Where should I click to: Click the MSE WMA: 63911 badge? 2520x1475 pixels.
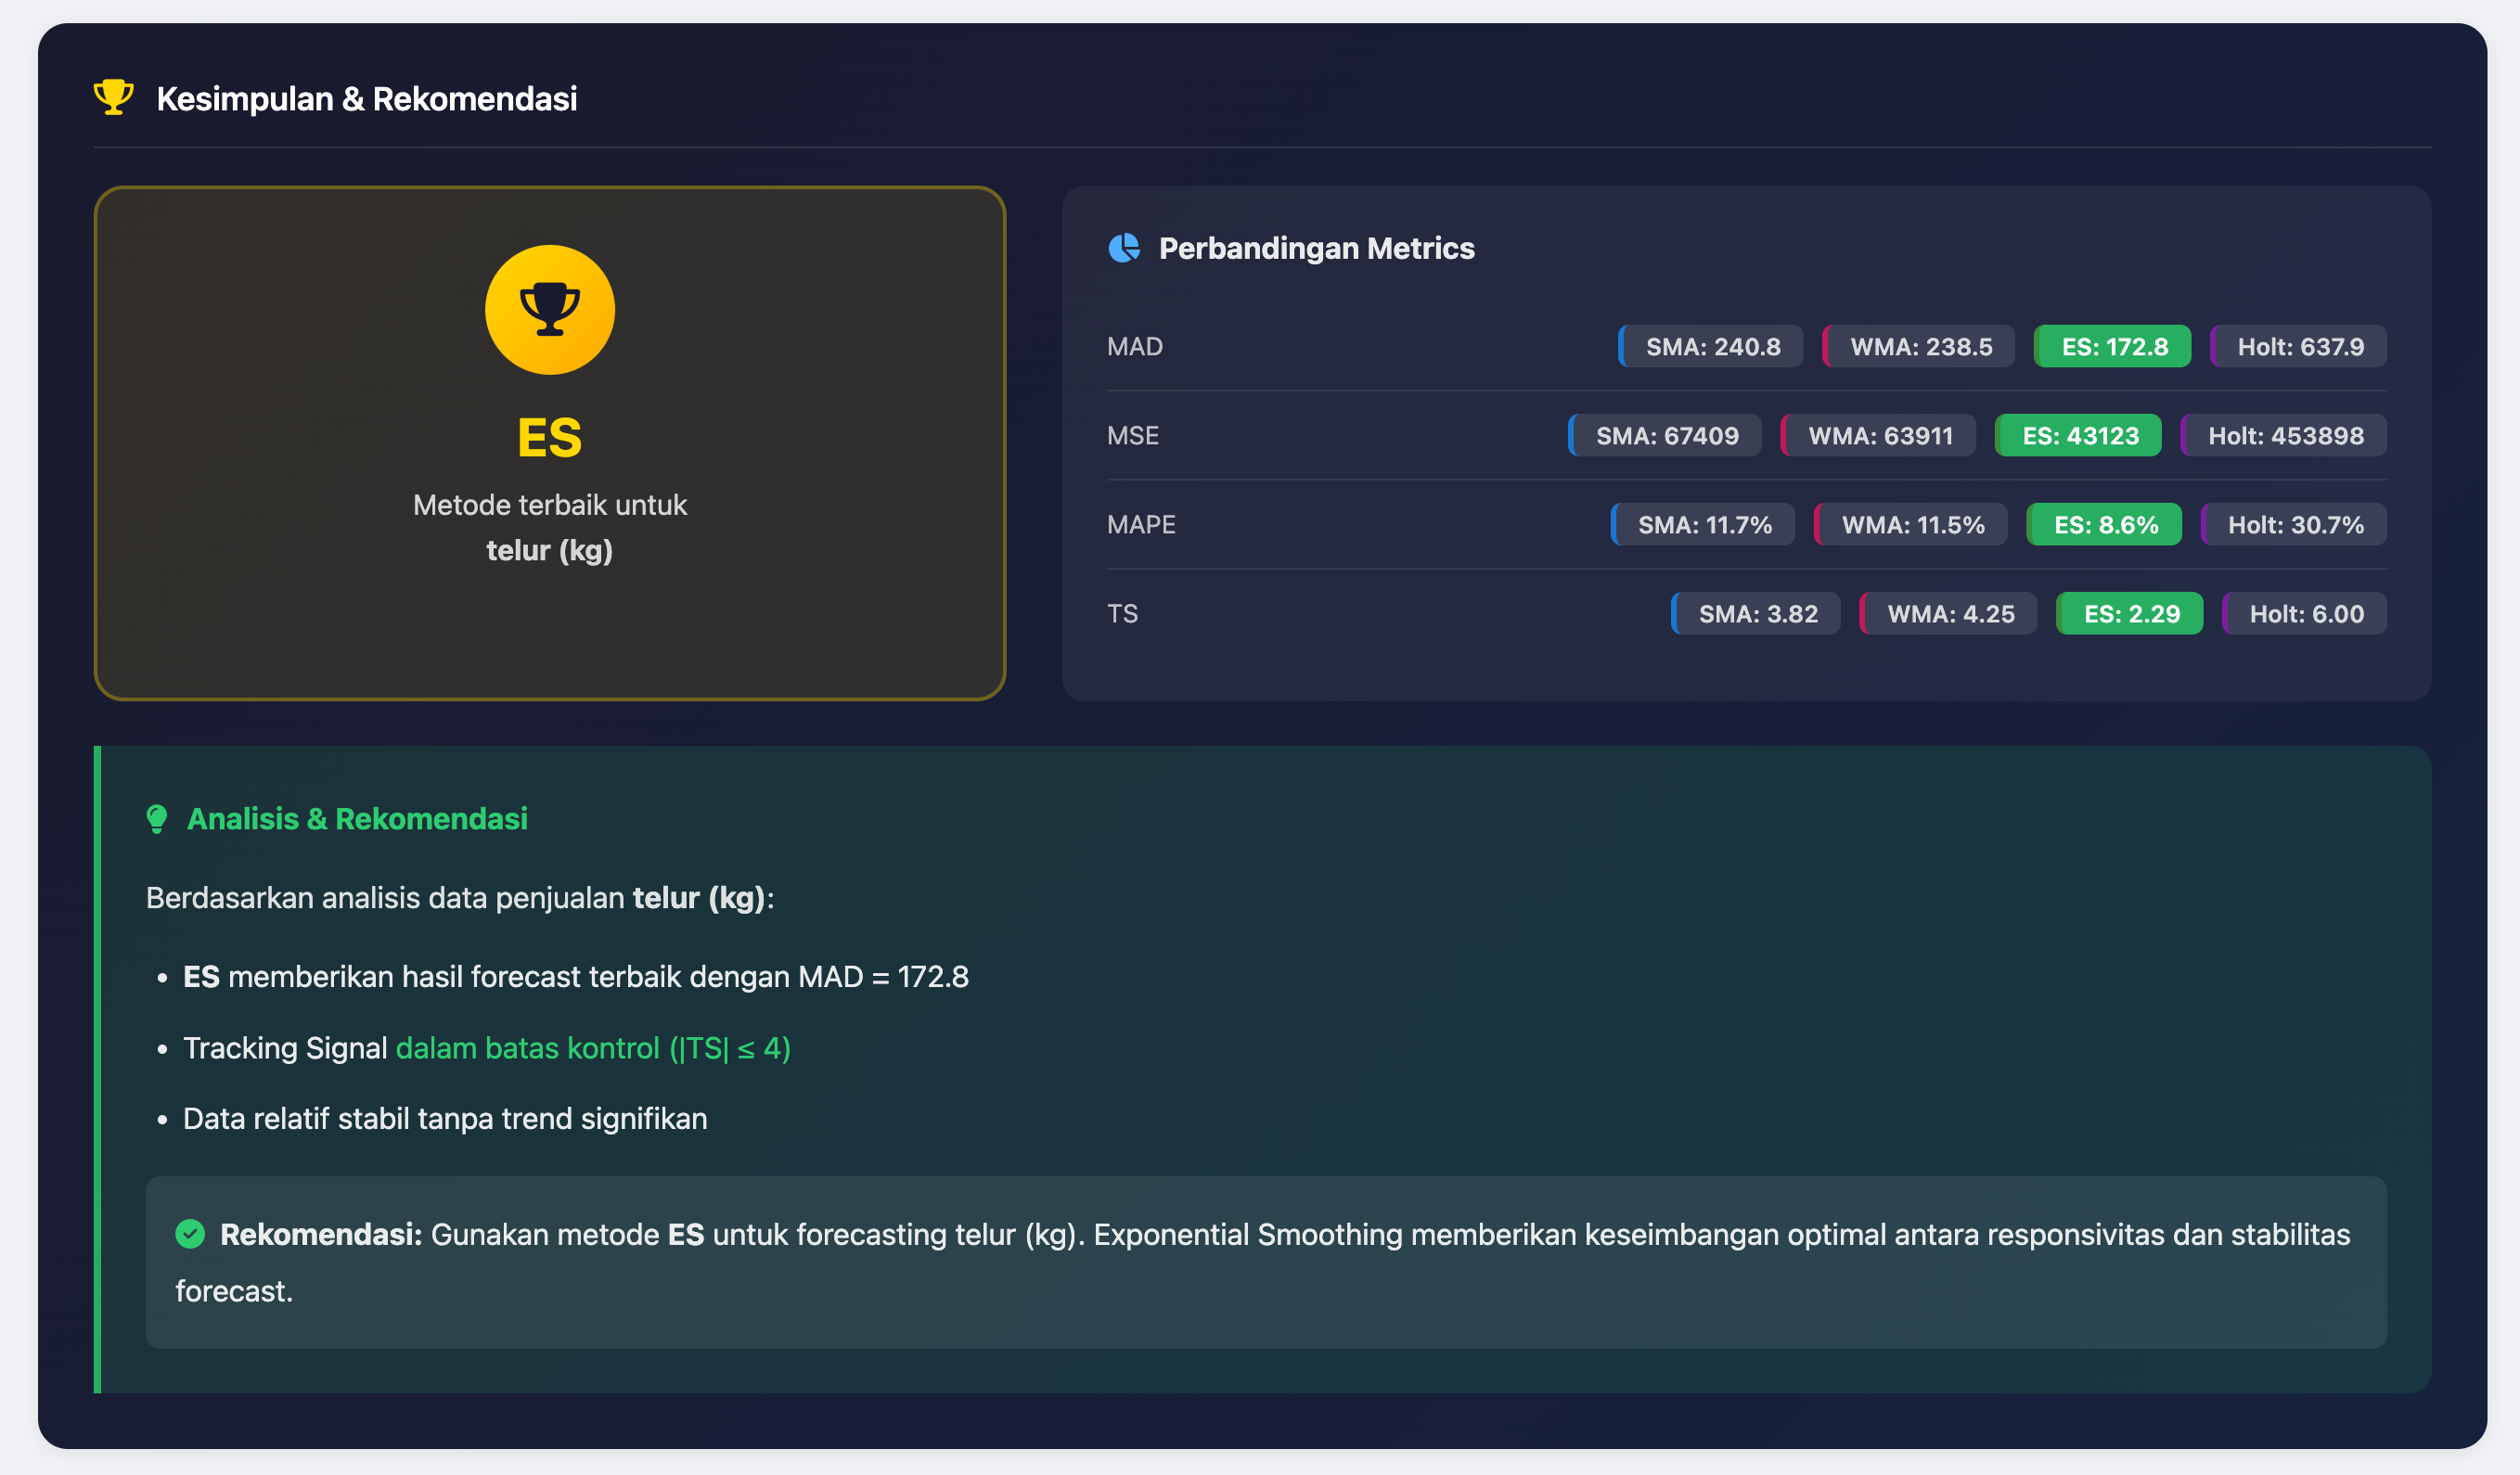click(1878, 436)
